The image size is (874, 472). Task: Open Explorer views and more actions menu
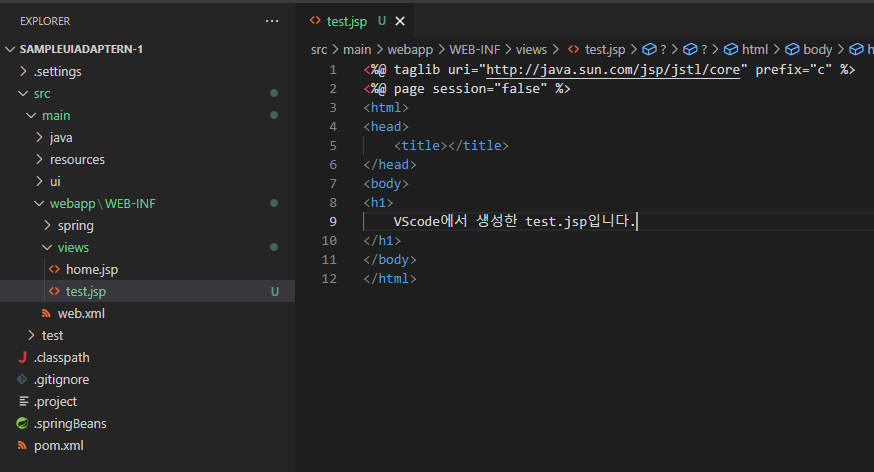(272, 21)
